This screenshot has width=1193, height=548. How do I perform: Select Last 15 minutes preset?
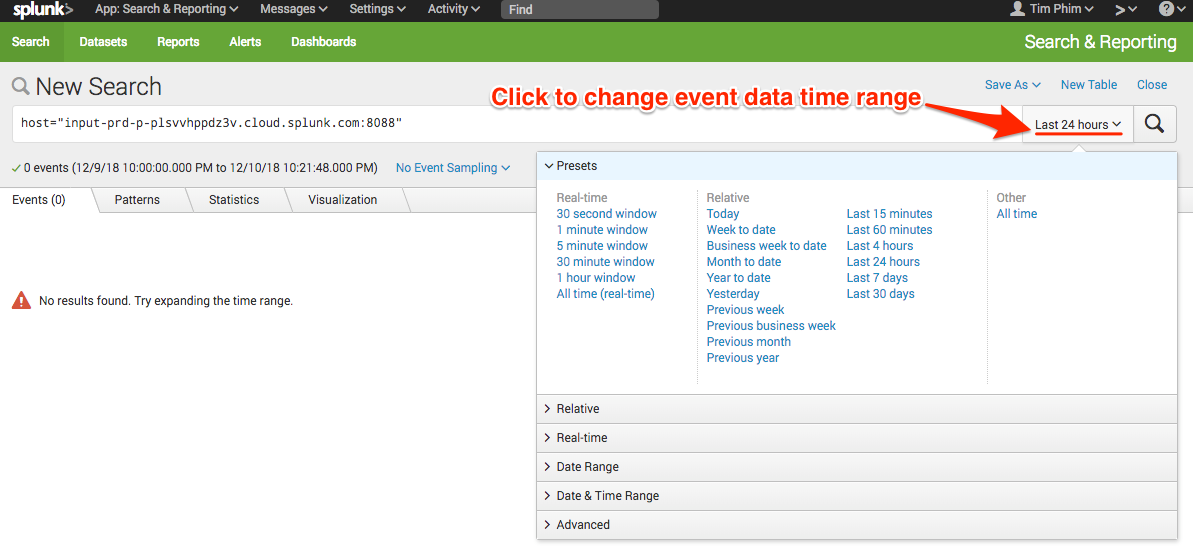point(889,214)
